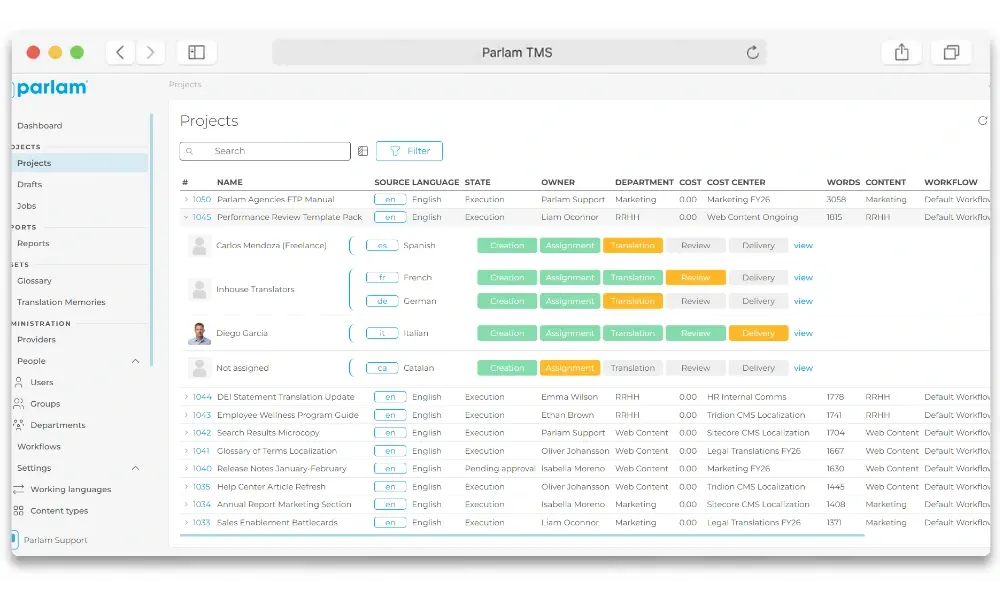Image resolution: width=1000 pixels, height=600 pixels.
Task: Click the Working languages arrows icon
Action: (18, 489)
